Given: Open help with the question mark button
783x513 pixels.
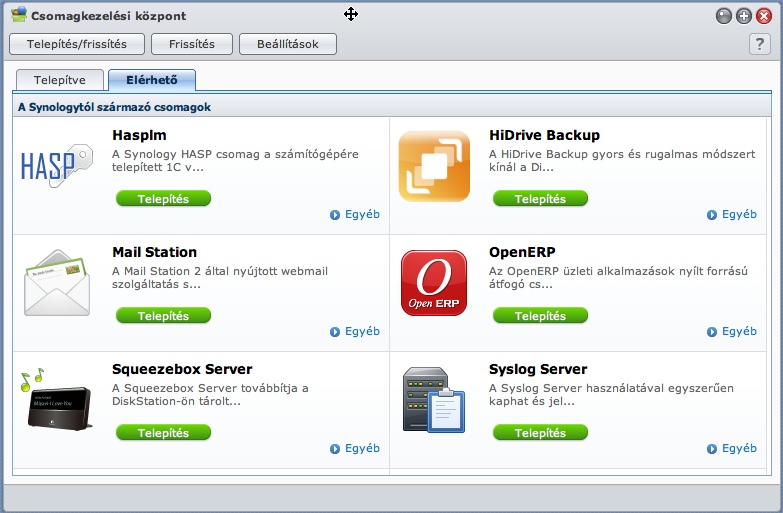Looking at the screenshot, I should (760, 44).
